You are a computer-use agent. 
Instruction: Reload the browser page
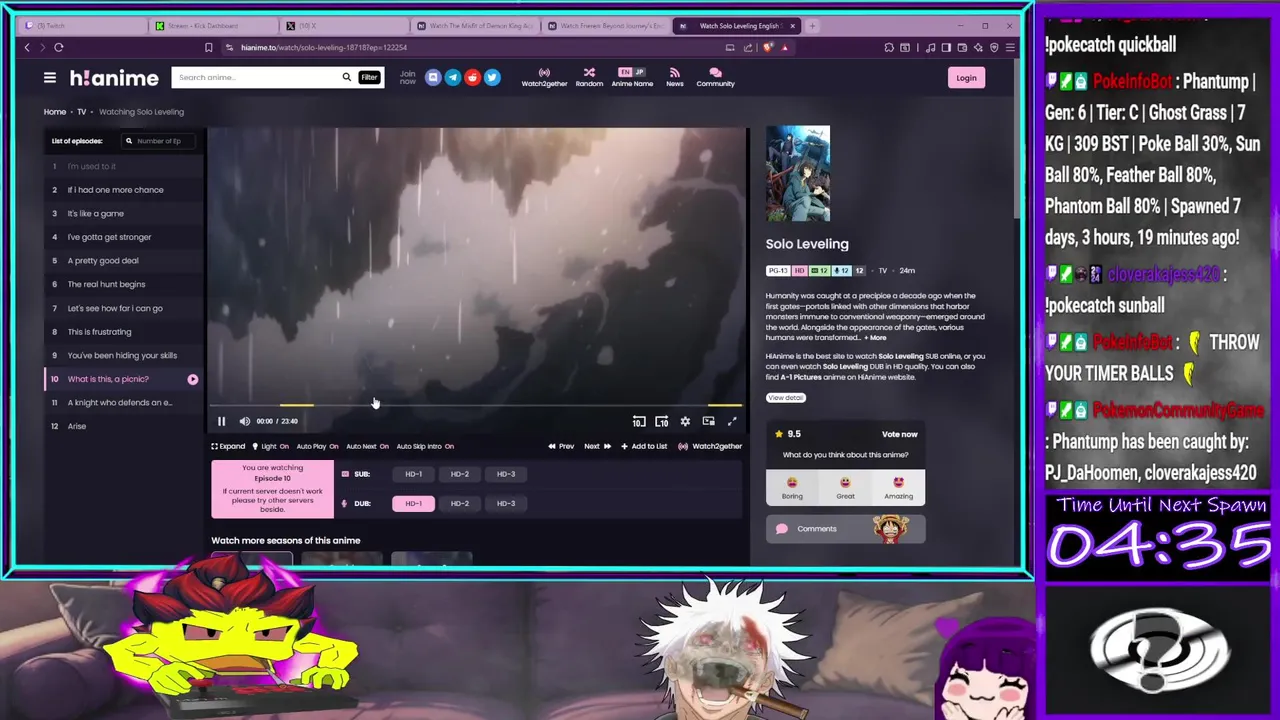pos(59,47)
